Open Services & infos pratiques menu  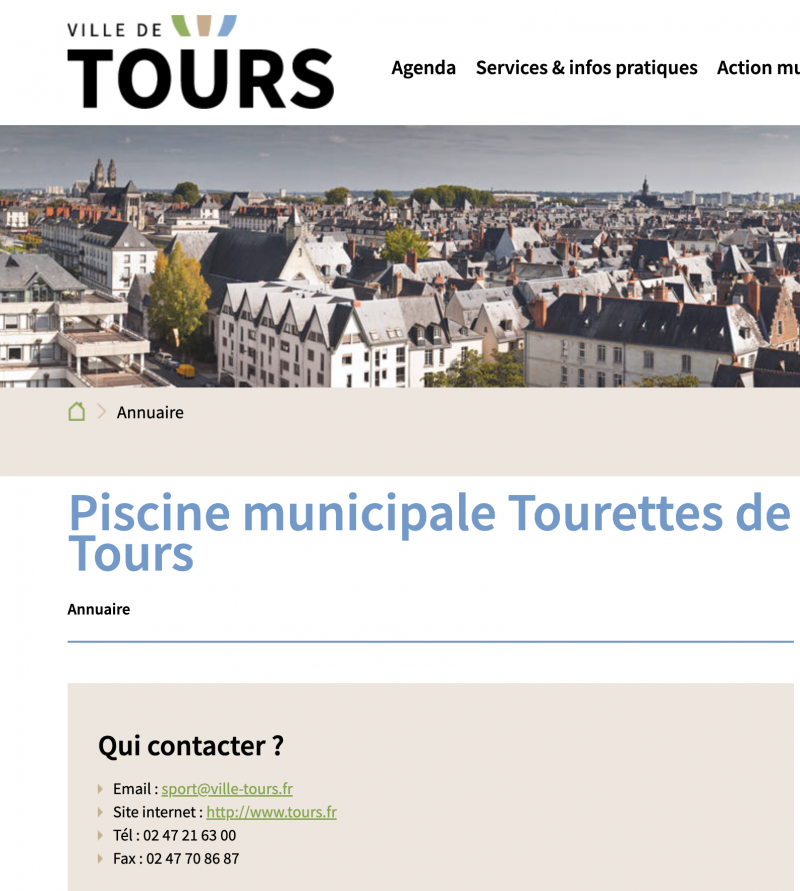pyautogui.click(x=586, y=68)
